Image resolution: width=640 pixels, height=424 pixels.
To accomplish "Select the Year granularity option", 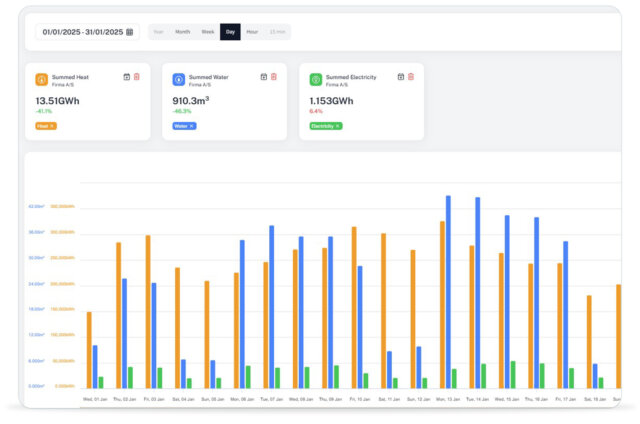I will [x=159, y=32].
